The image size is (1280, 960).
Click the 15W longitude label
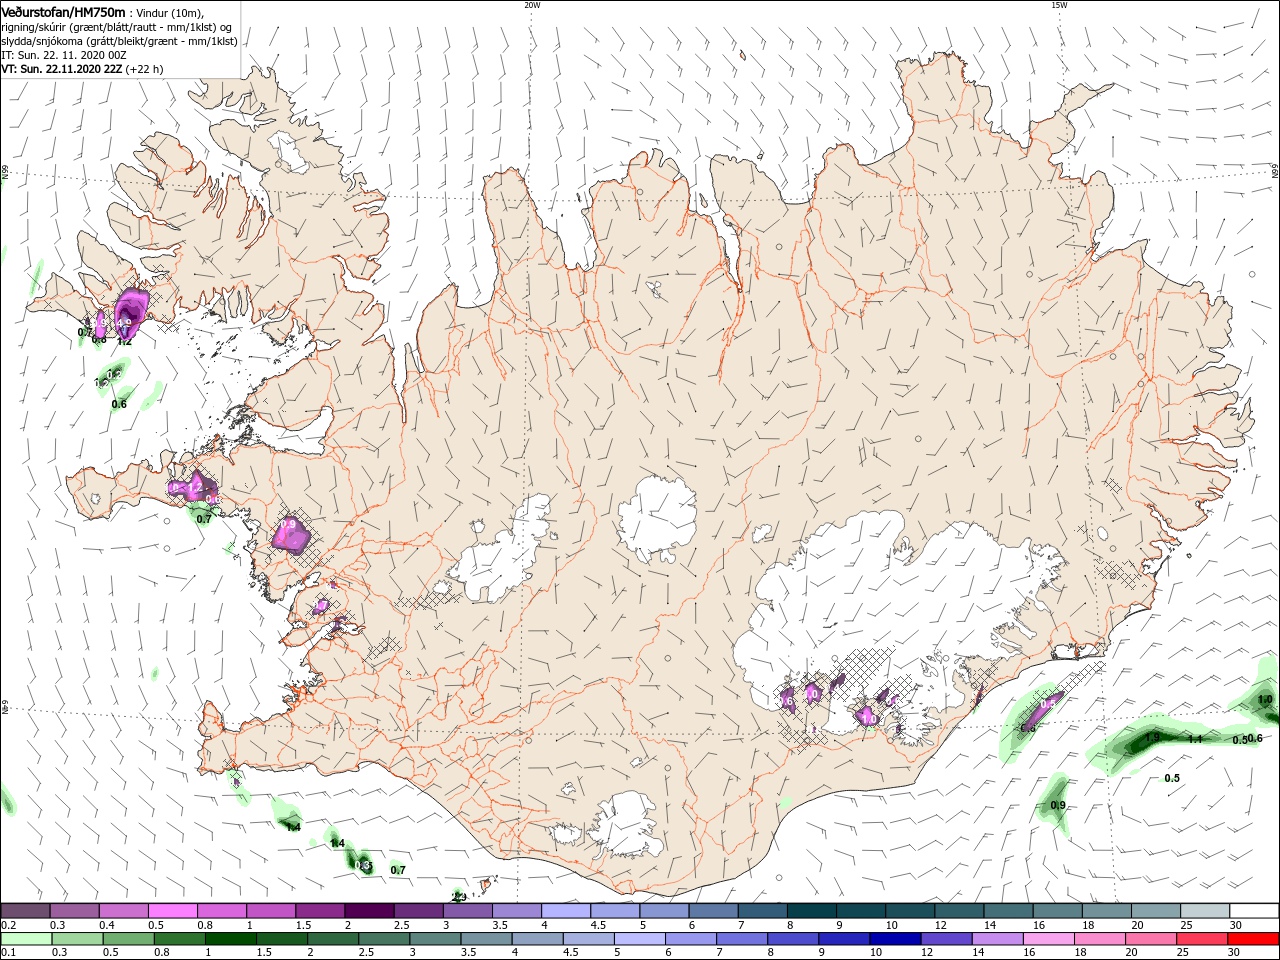click(1059, 5)
